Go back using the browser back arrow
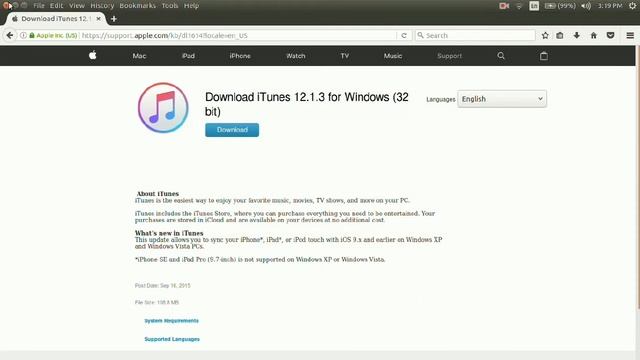Image resolution: width=640 pixels, height=360 pixels. point(10,36)
